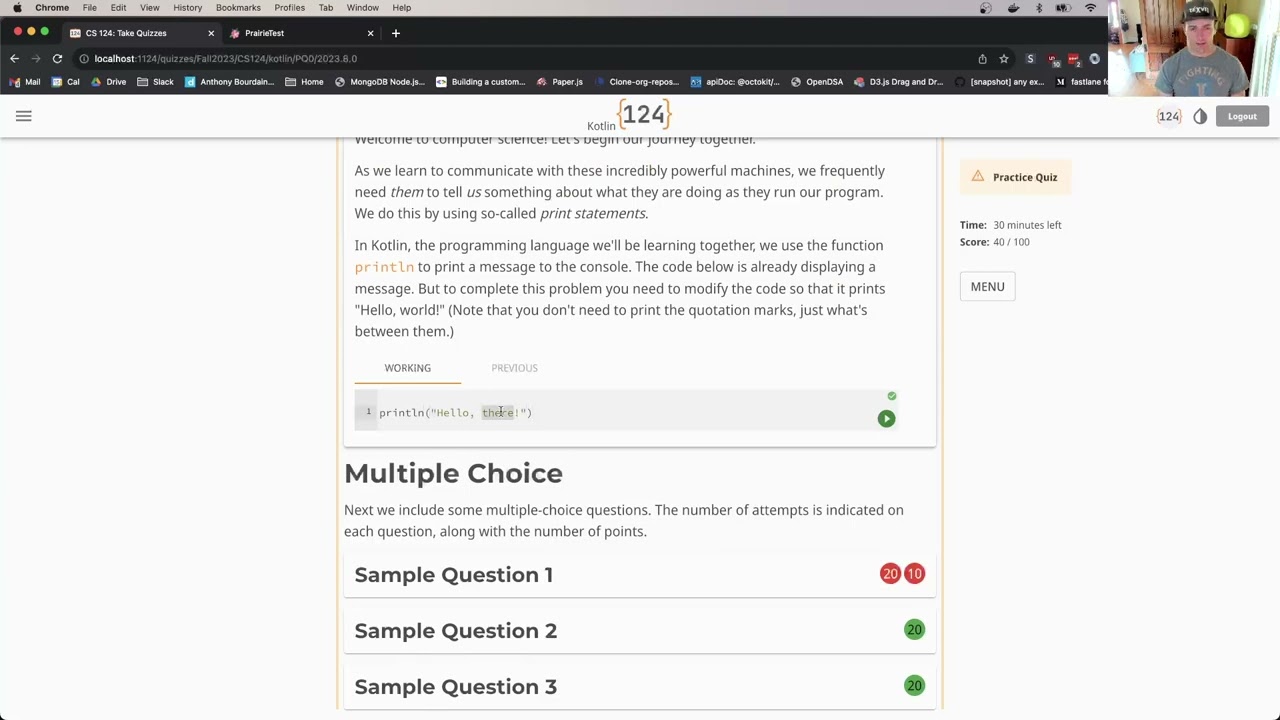1280x720 pixels.
Task: Open the Apple menu
Action: click(17, 8)
